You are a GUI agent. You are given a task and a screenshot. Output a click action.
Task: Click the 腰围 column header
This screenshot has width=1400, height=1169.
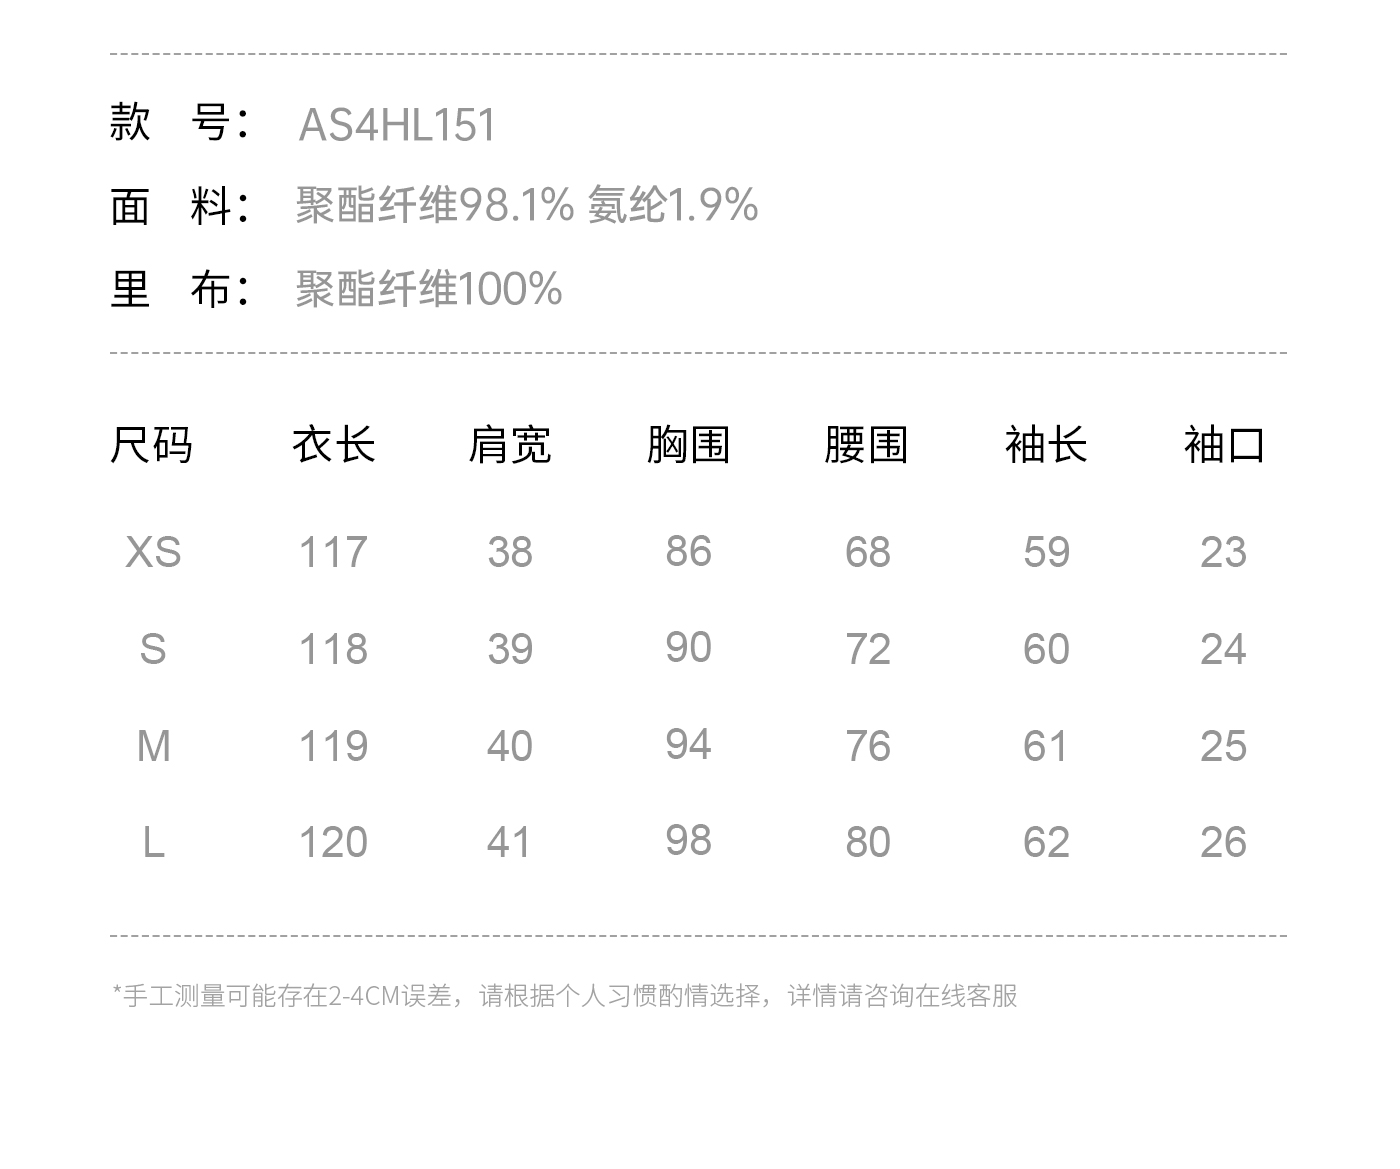pyautogui.click(x=866, y=445)
